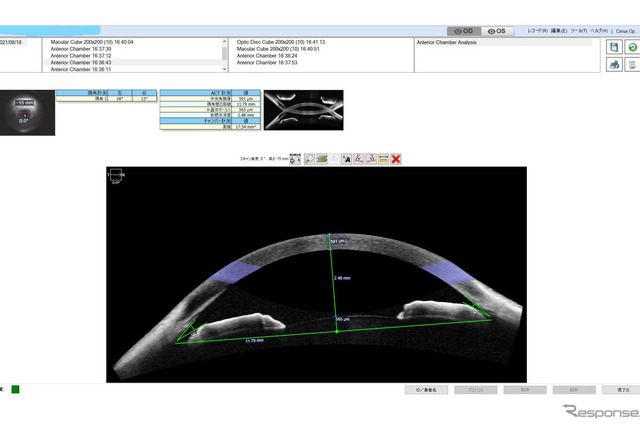Viewport: 640px width, 426px height.
Task: Click the green status square at bottom left
Action: [15, 389]
